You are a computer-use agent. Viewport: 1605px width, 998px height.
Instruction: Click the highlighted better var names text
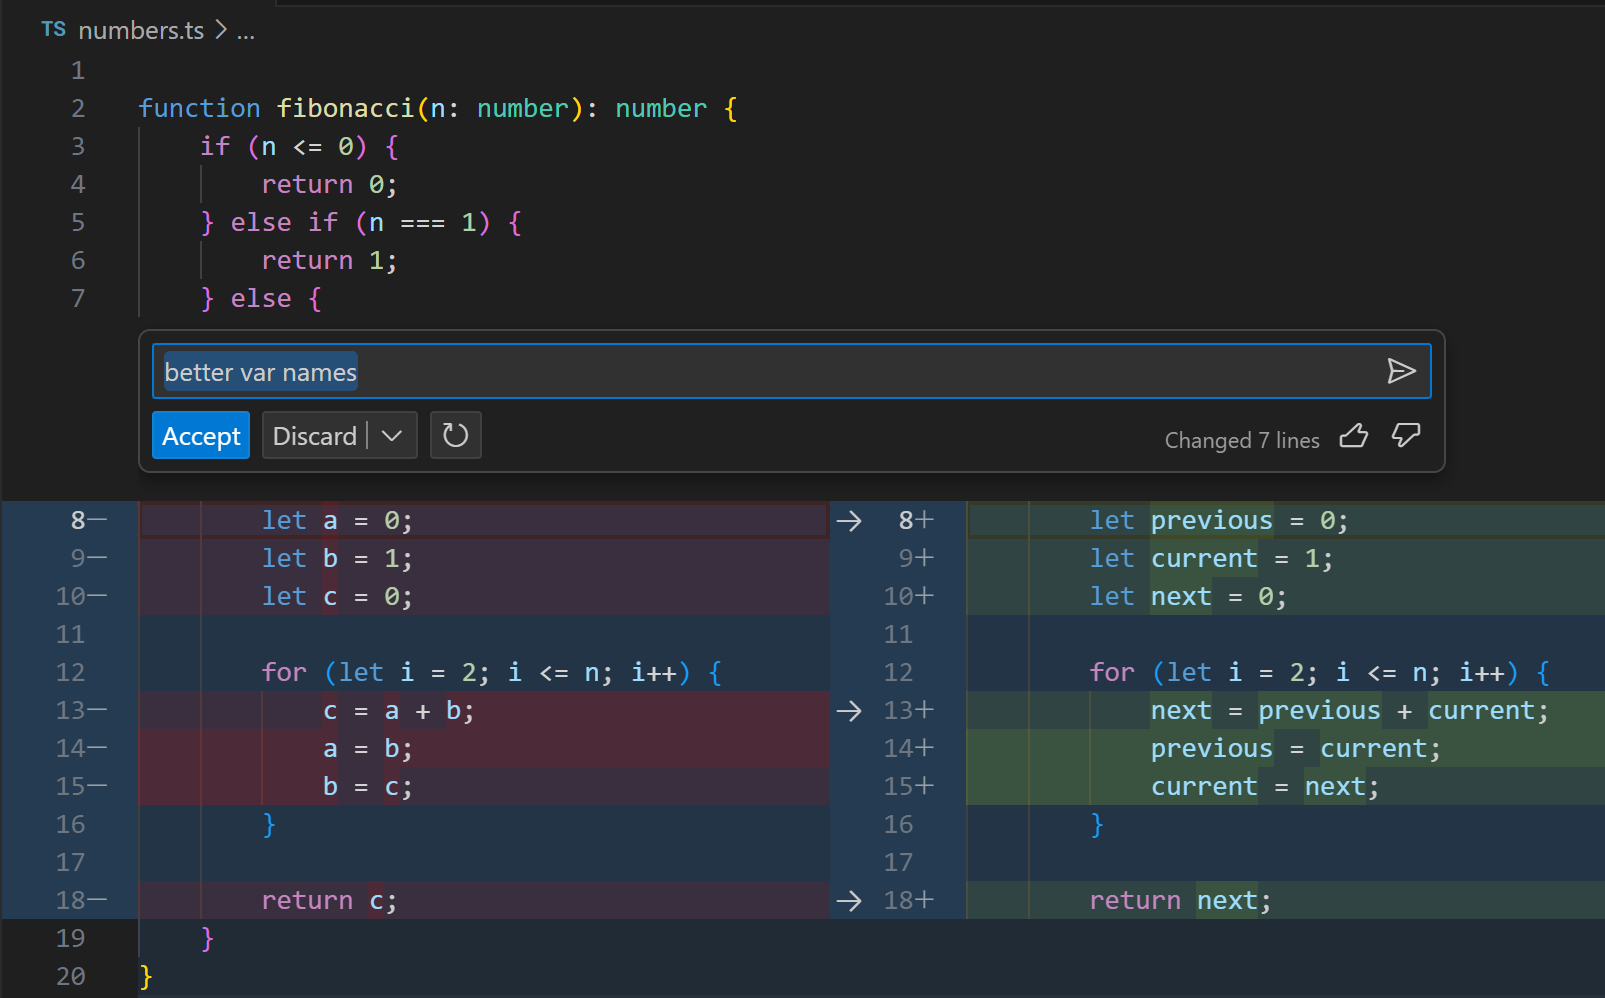pyautogui.click(x=258, y=371)
